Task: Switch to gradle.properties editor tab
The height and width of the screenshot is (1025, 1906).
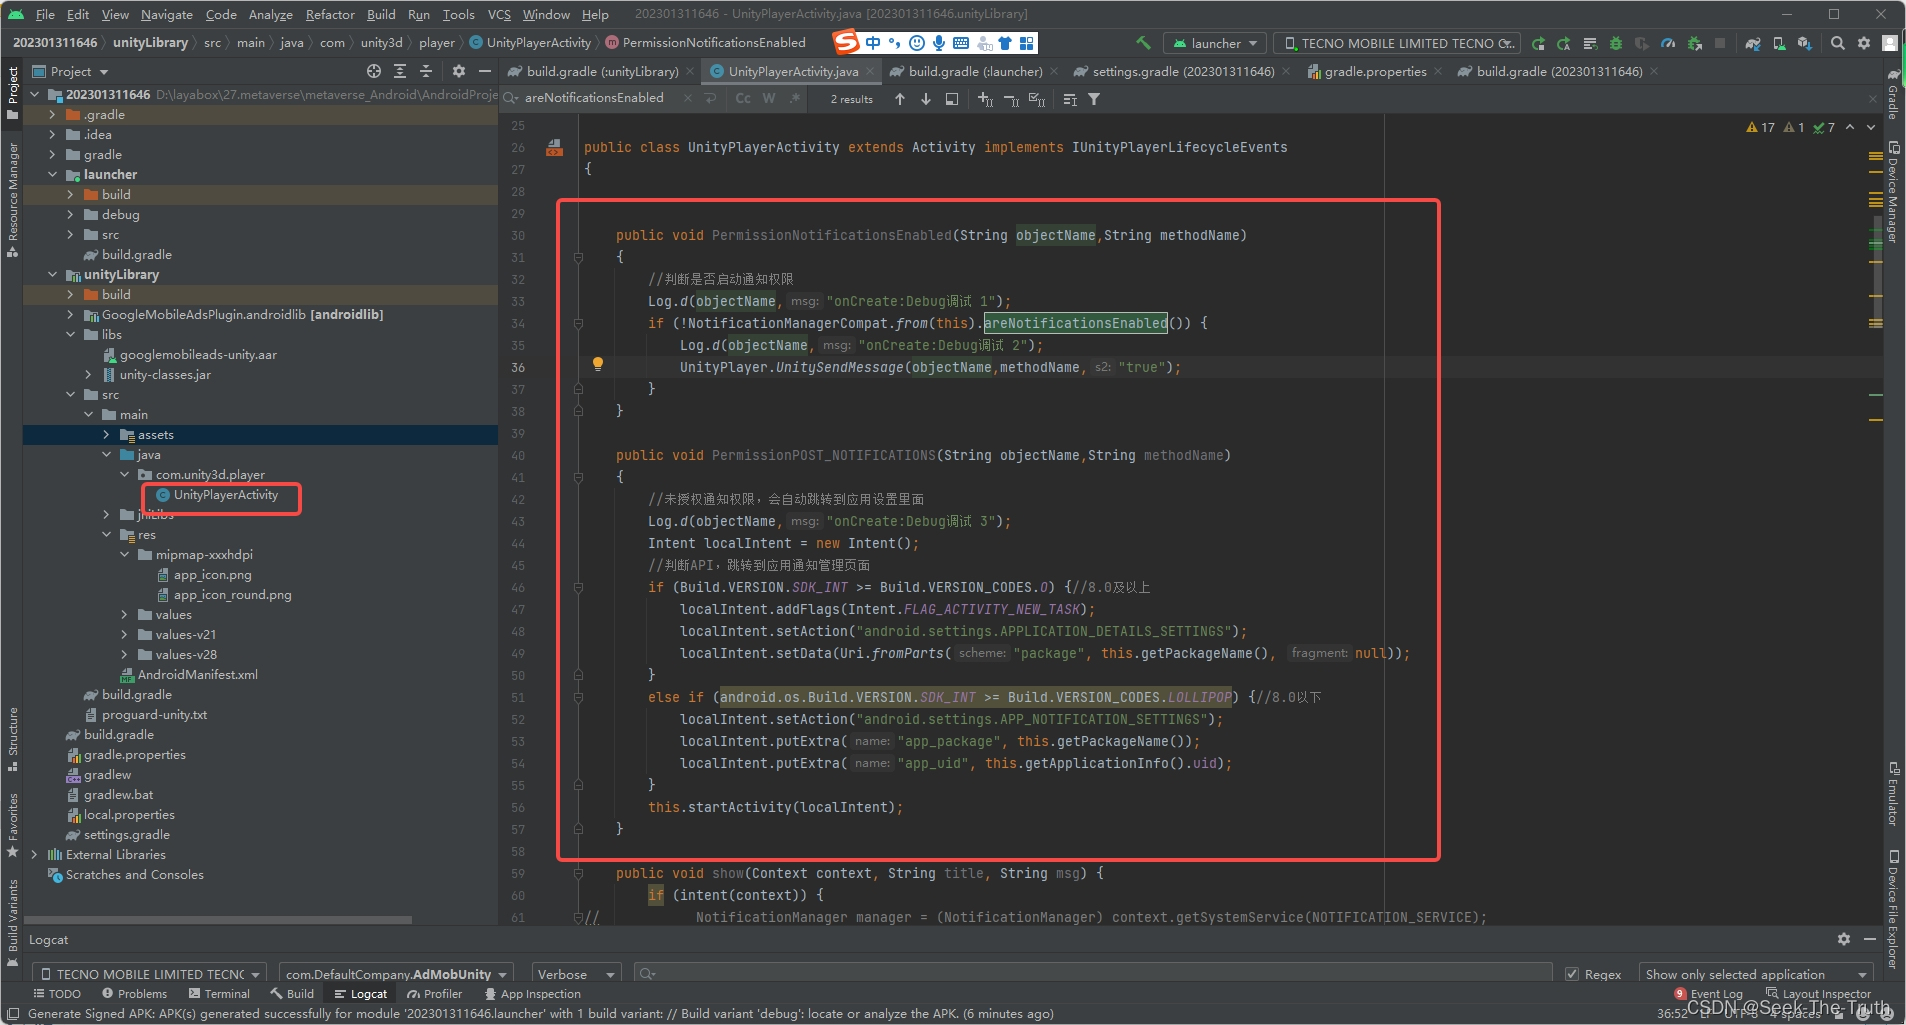Action: click(1374, 71)
